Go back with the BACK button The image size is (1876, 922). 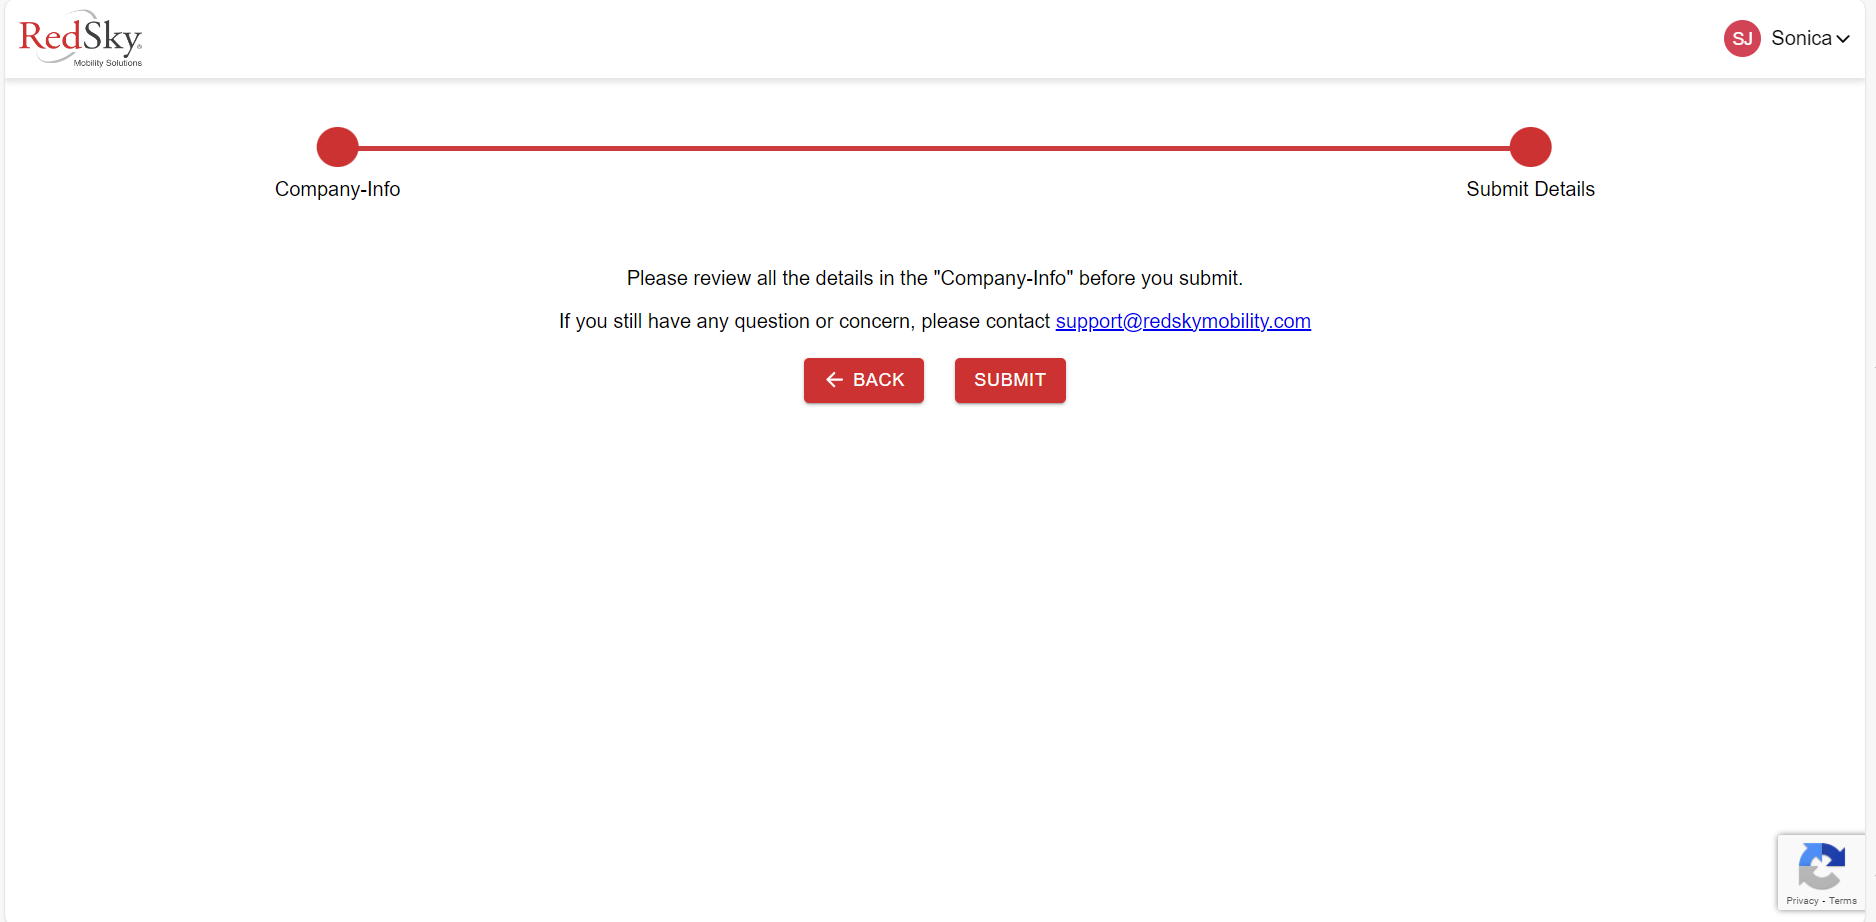[864, 380]
